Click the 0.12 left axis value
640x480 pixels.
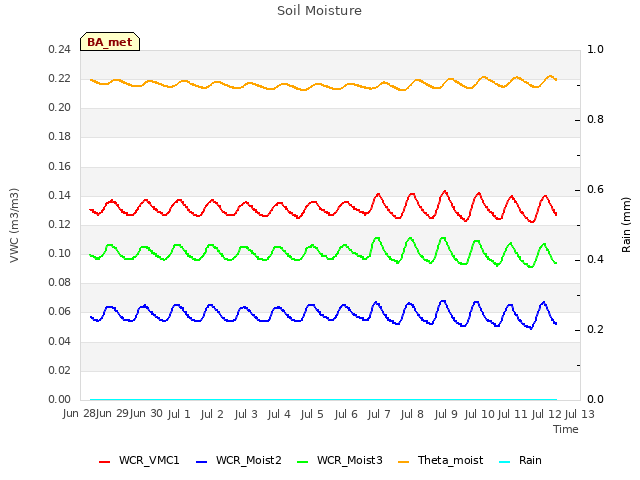click(60, 224)
